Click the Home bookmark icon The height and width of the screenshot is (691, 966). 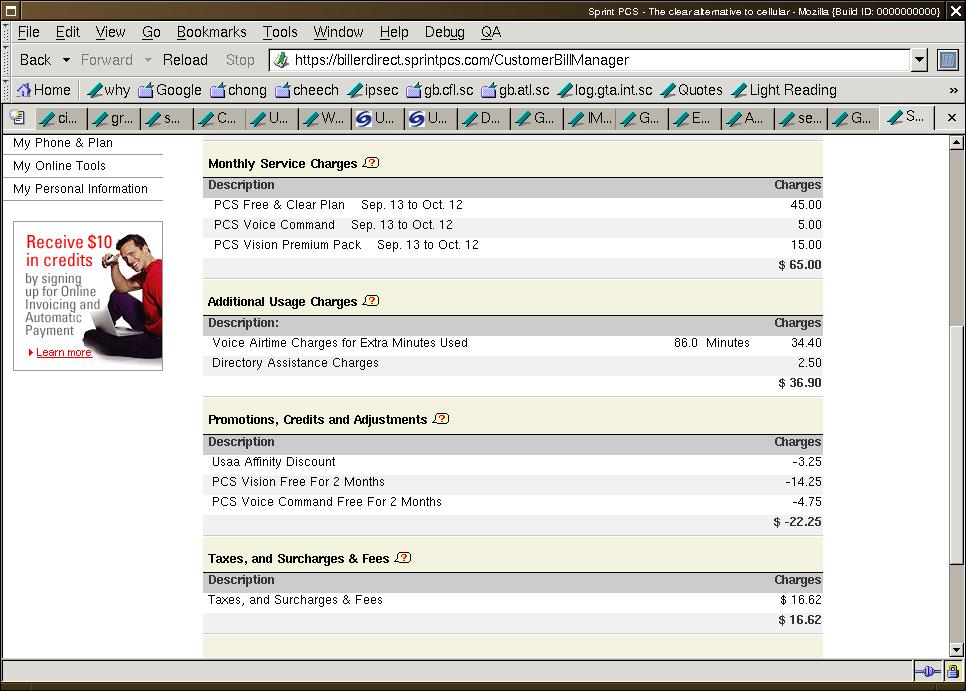tap(23, 91)
